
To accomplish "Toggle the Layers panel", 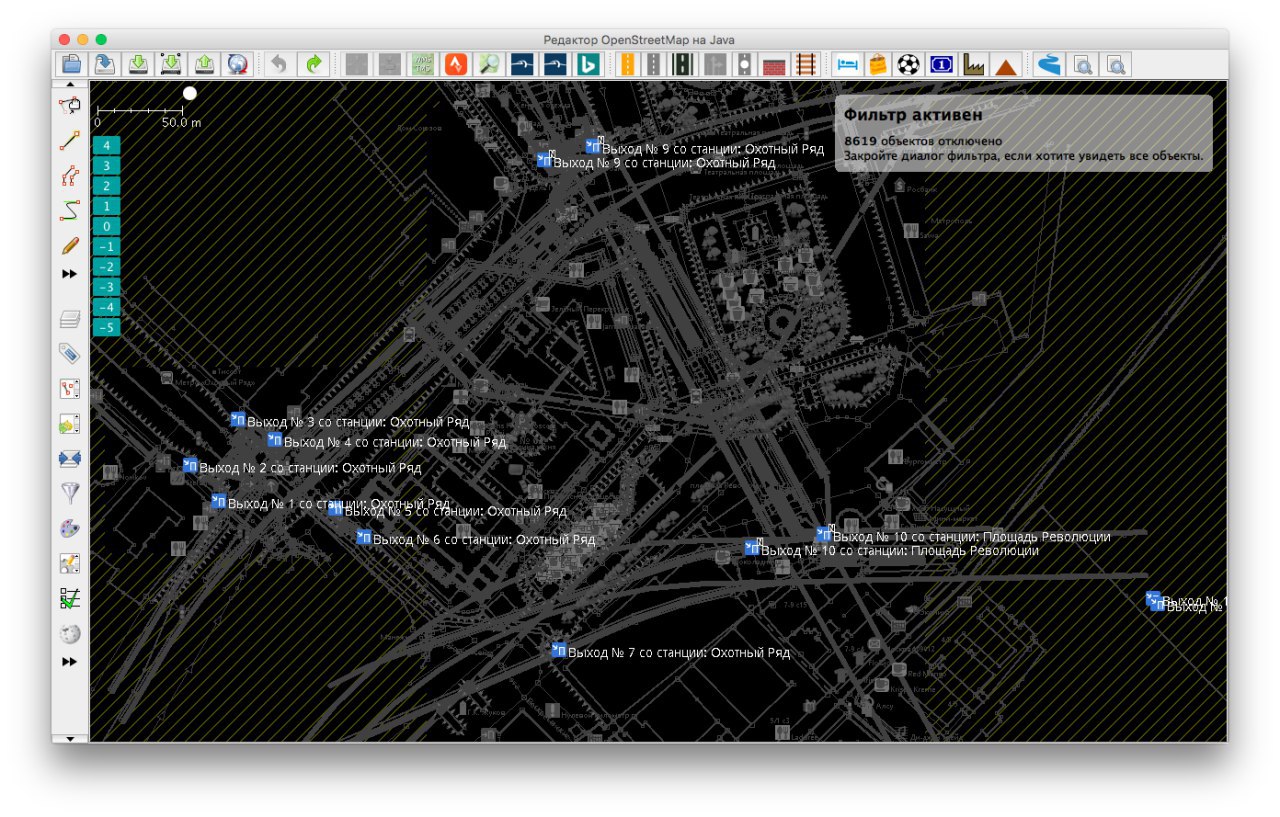I will (x=70, y=319).
